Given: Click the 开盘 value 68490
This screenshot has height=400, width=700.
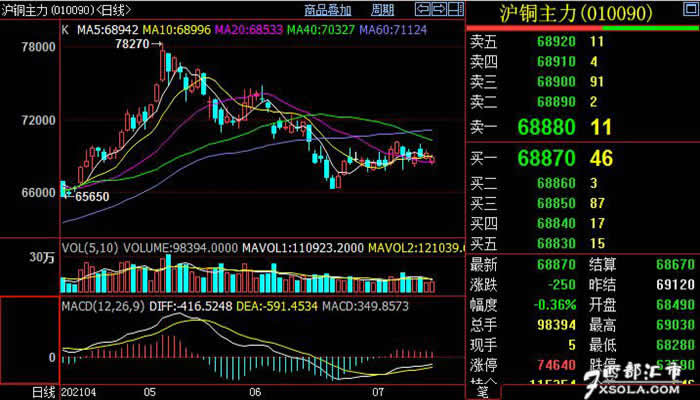Looking at the screenshot, I should [675, 305].
